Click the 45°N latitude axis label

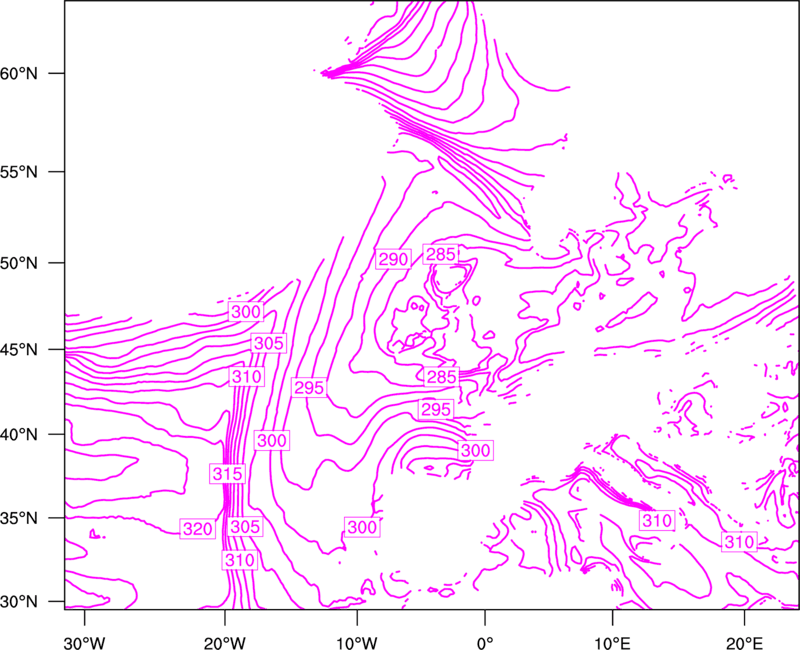tap(19, 350)
